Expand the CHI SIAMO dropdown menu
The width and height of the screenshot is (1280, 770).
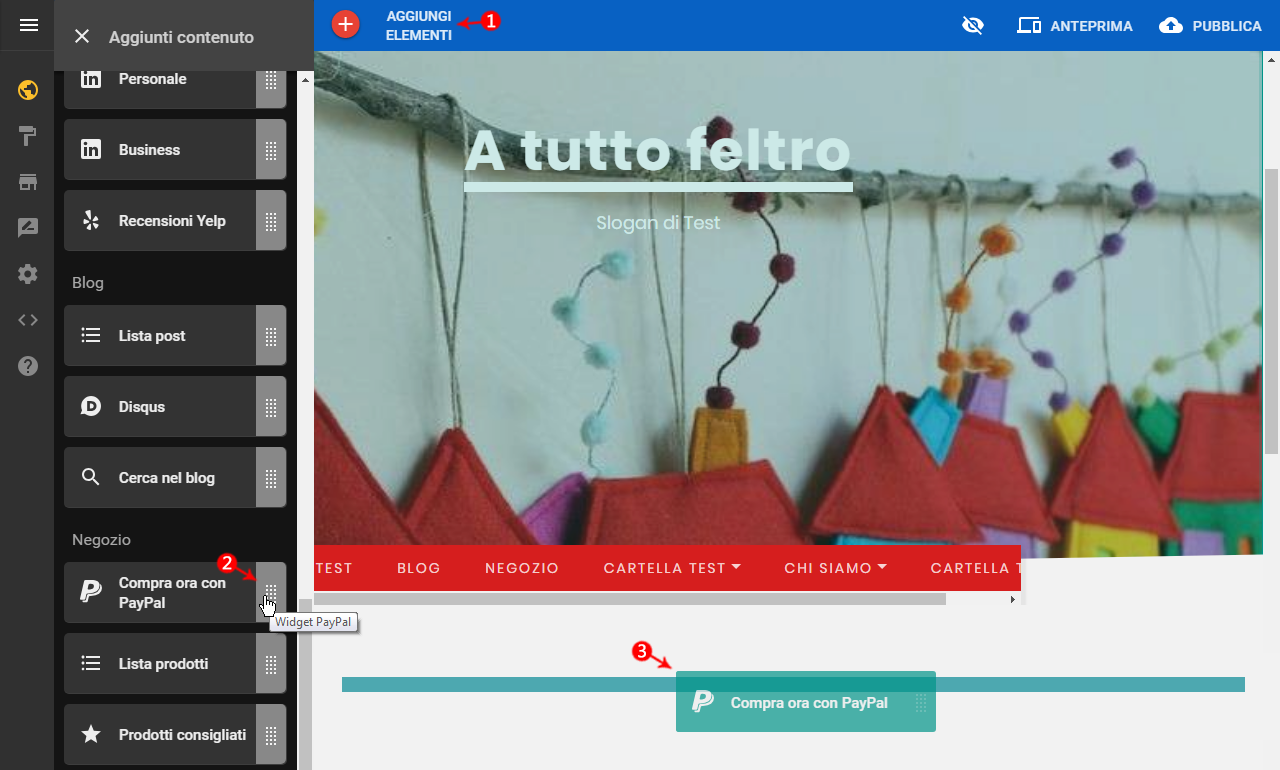(835, 568)
